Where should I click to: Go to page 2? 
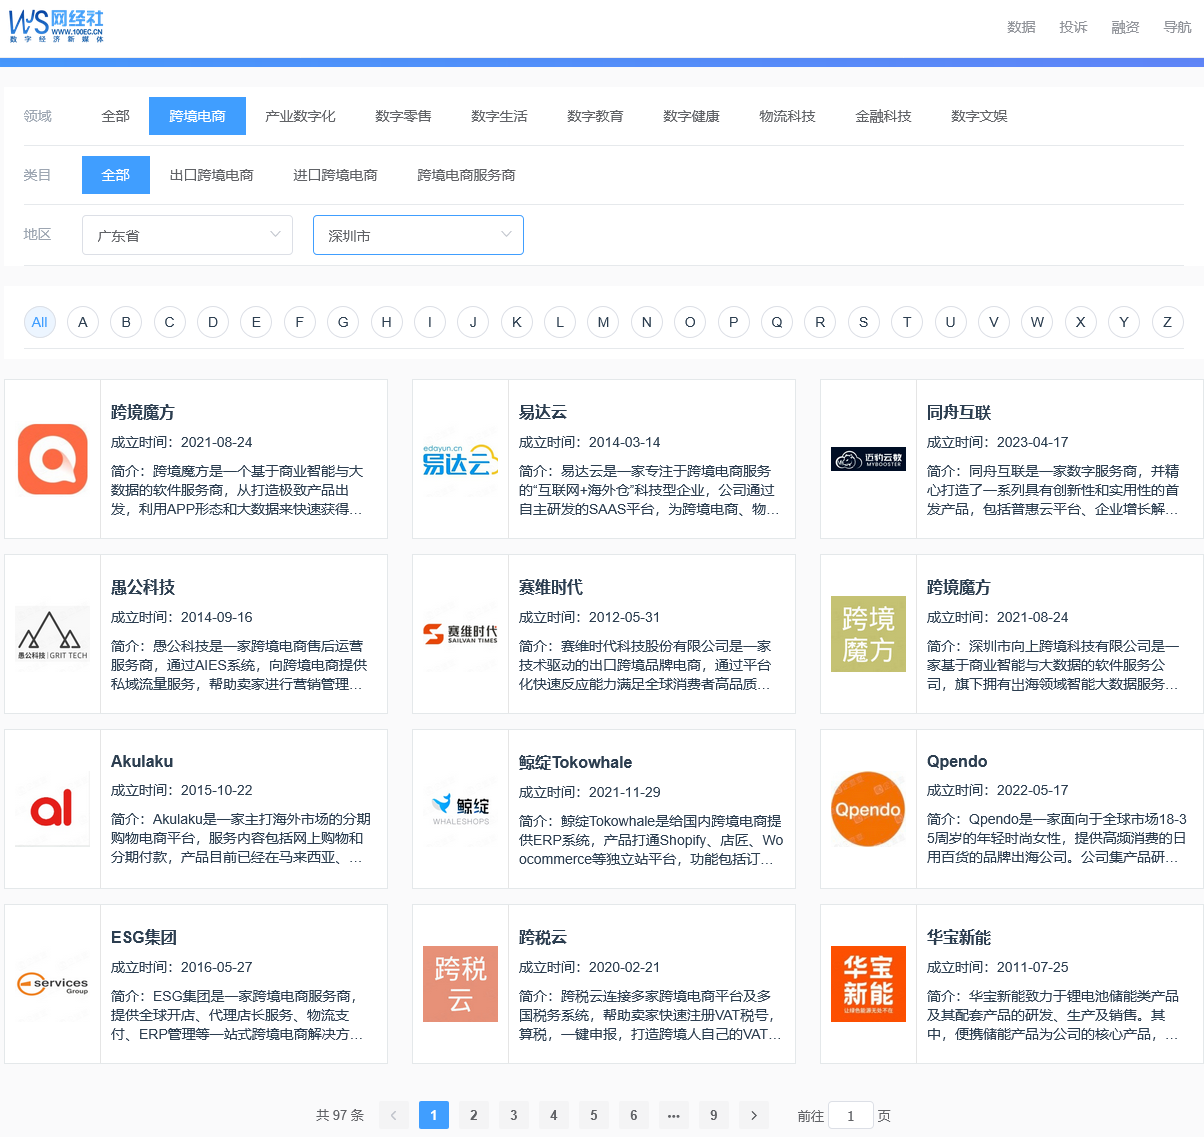(474, 1115)
